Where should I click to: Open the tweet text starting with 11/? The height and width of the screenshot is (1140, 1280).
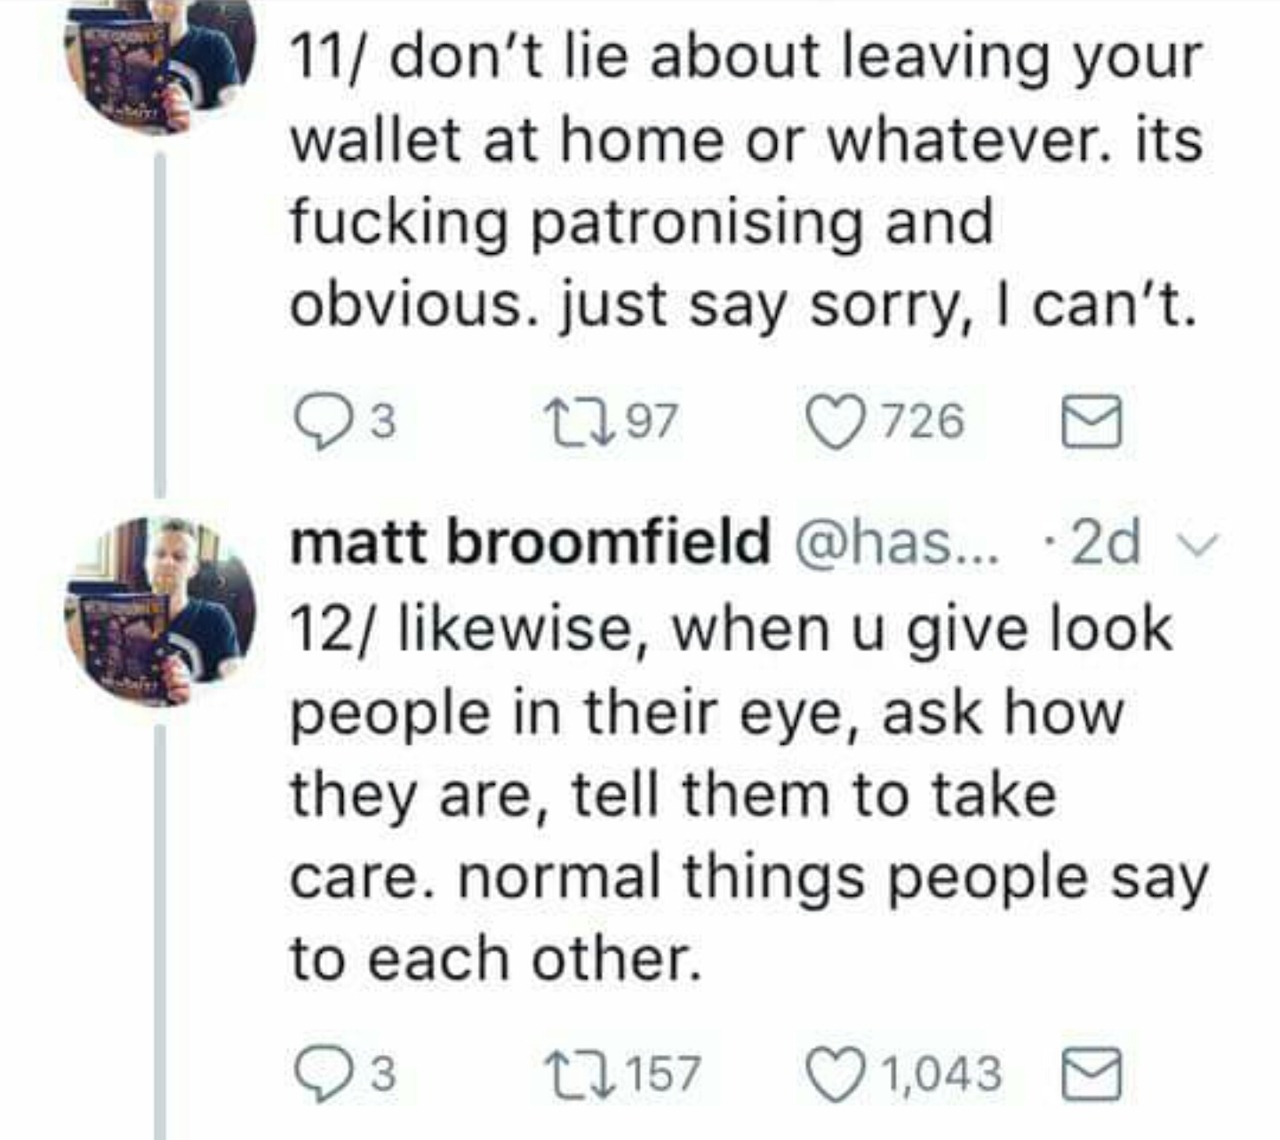(x=746, y=180)
